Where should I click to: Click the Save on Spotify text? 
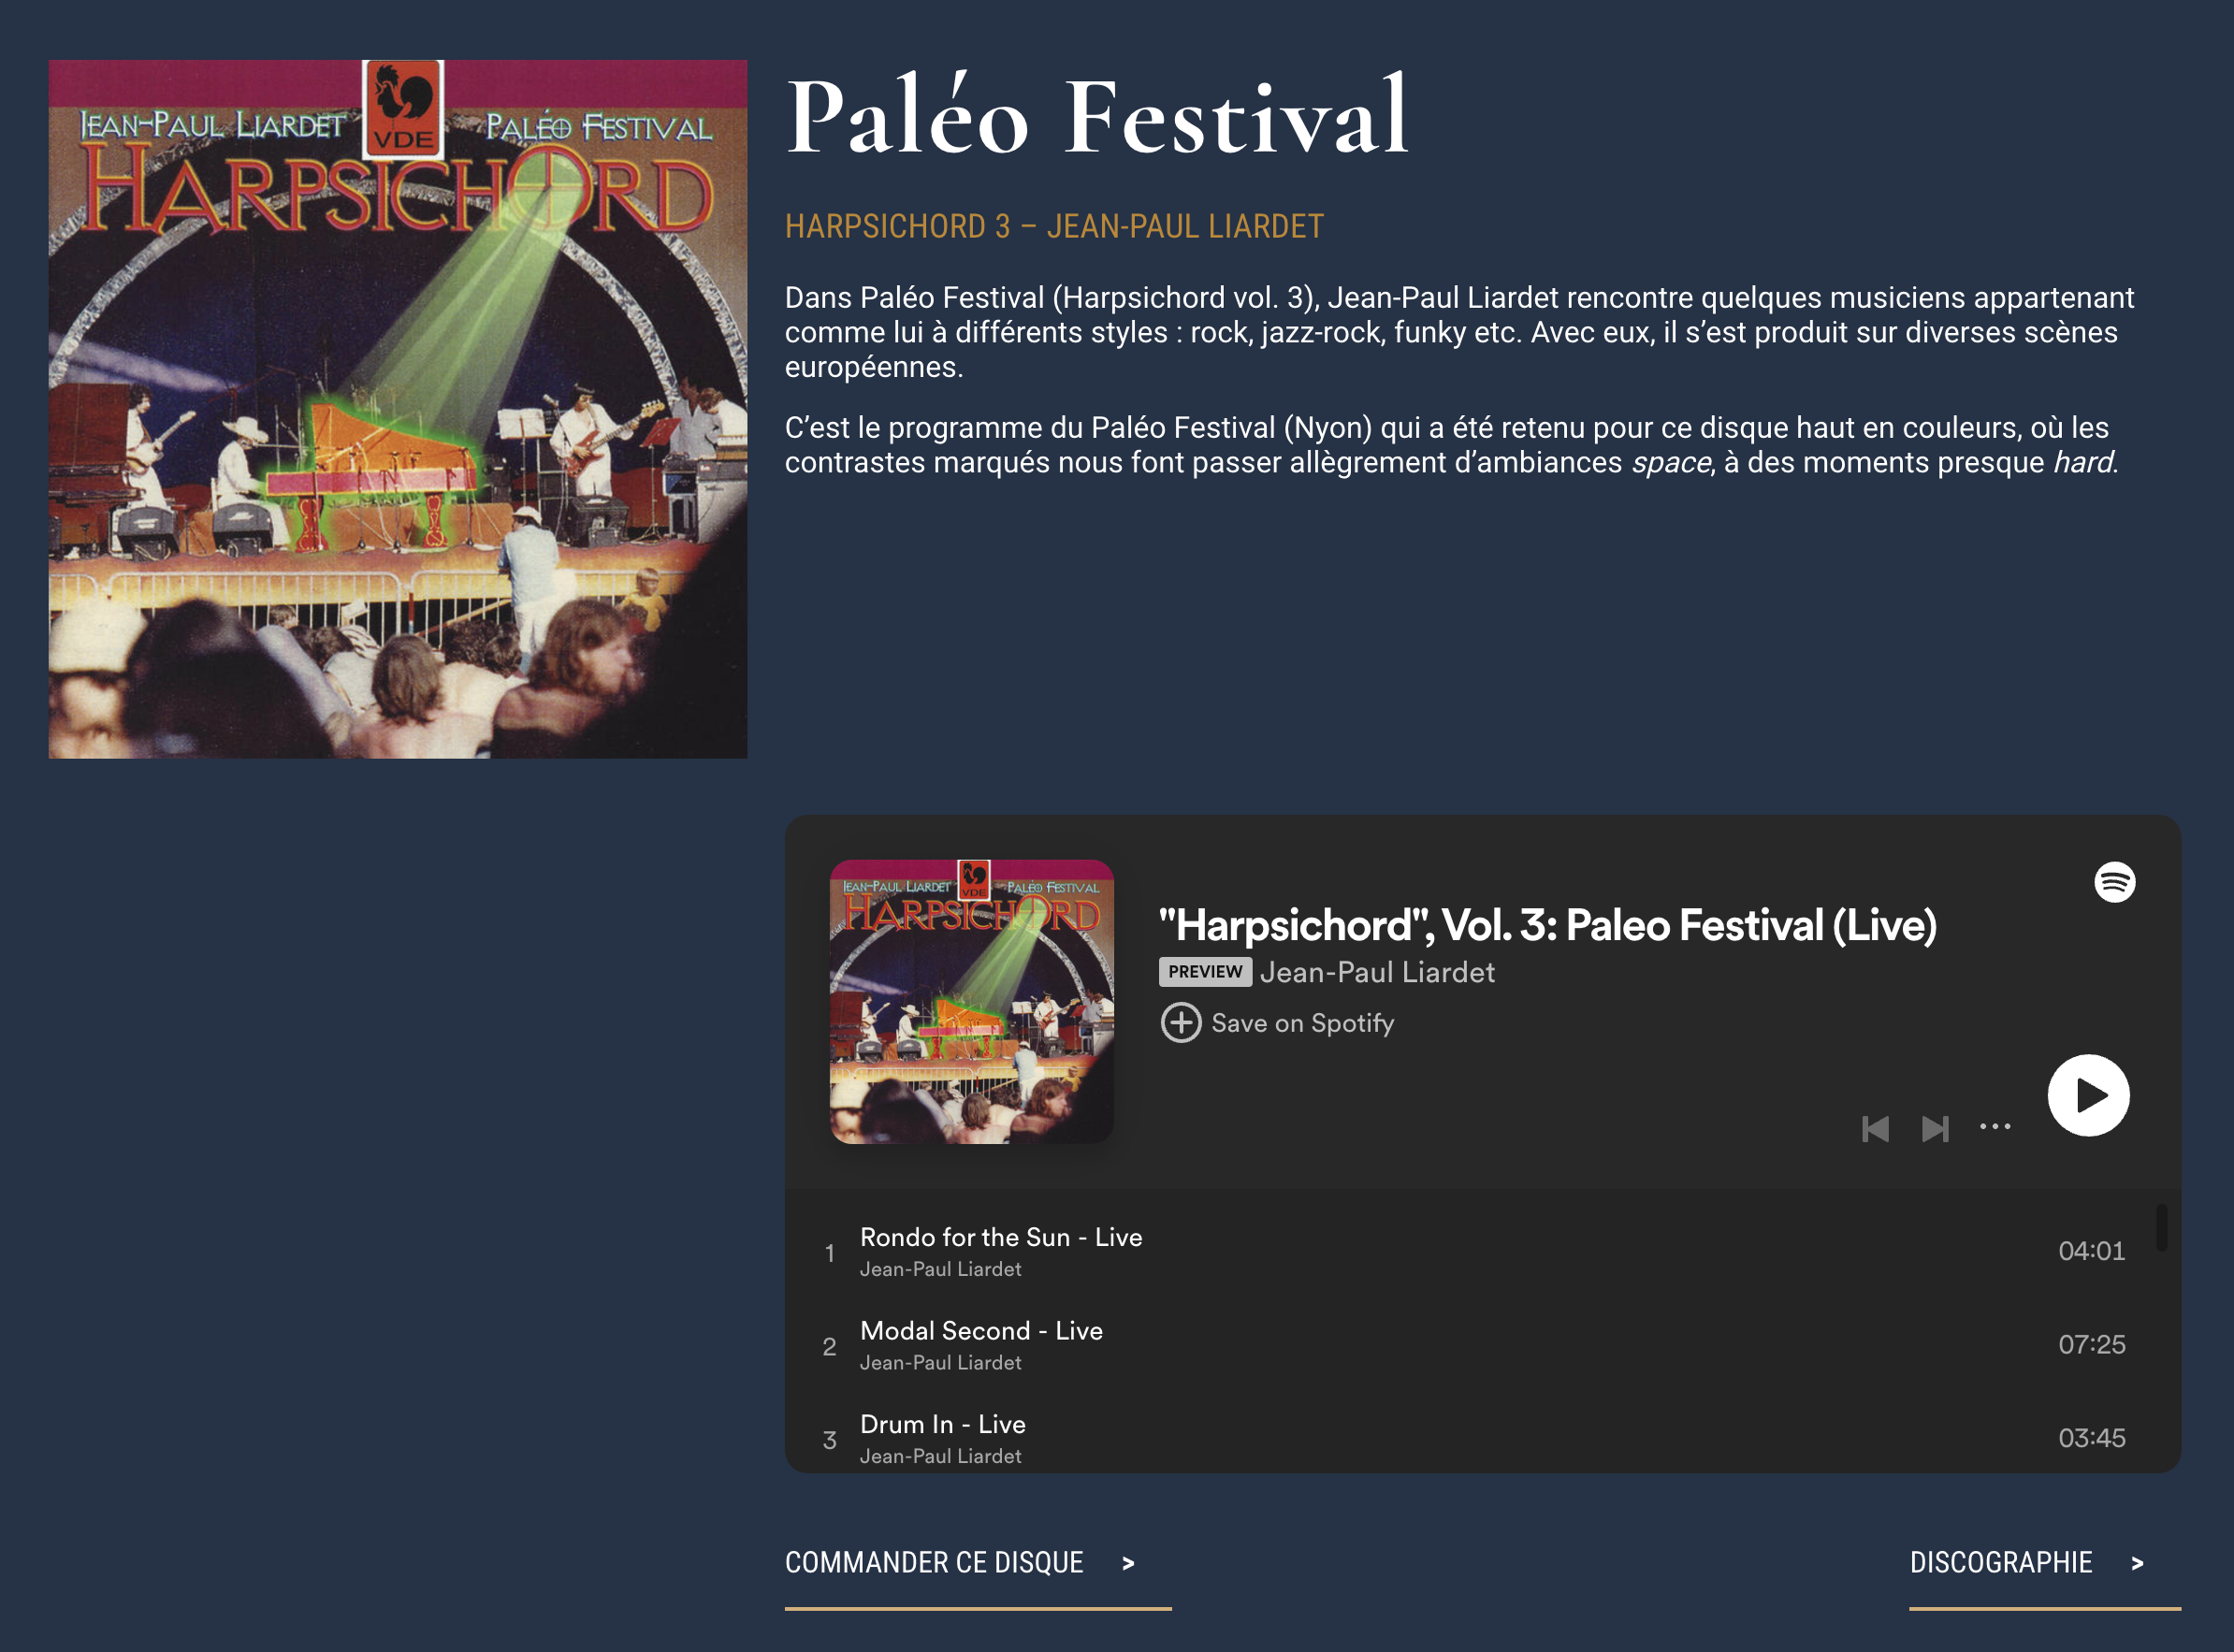(x=1302, y=1023)
